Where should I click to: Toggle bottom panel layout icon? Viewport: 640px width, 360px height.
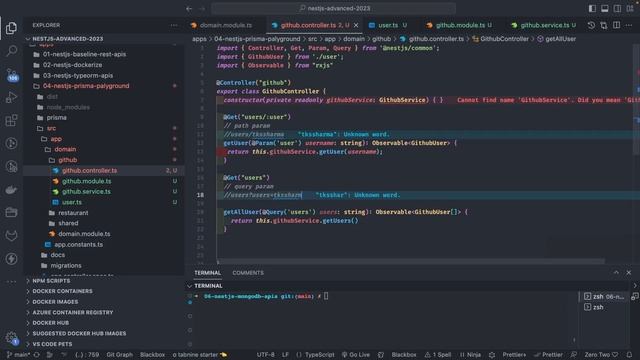(605, 9)
